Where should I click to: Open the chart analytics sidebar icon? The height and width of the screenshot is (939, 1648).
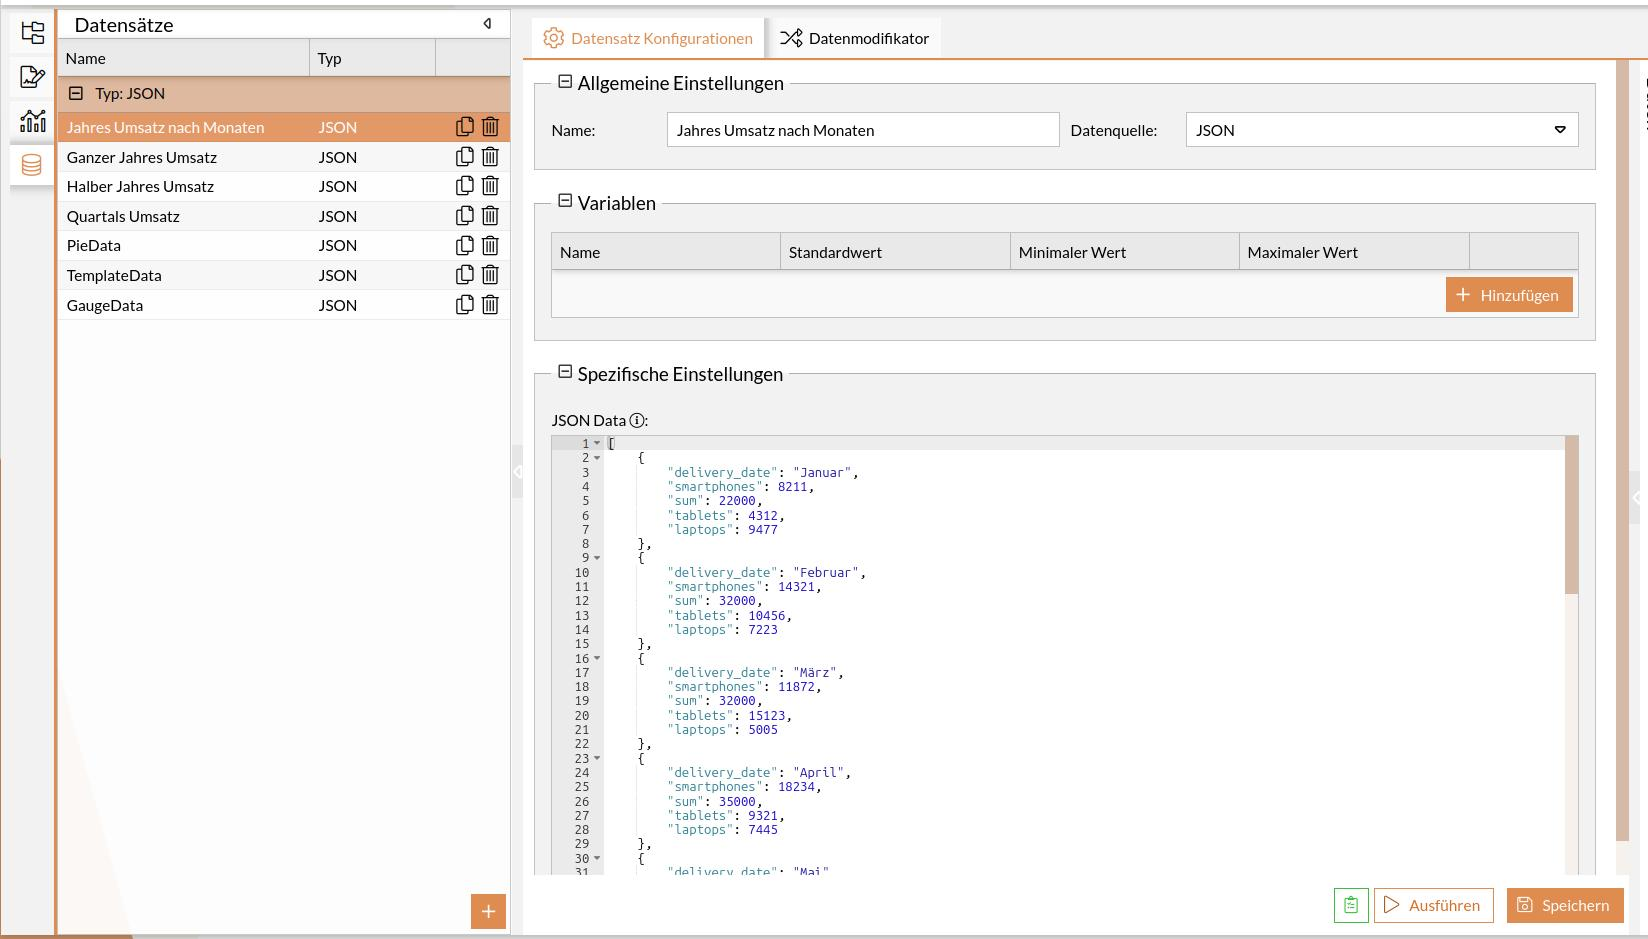pos(32,121)
